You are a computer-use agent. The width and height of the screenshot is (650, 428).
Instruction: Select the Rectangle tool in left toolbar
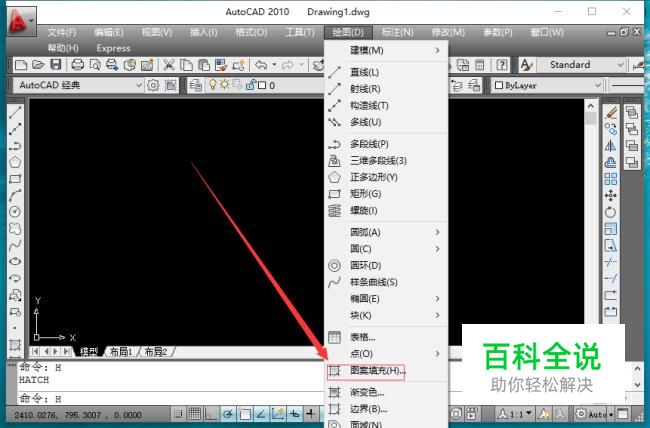(x=15, y=179)
